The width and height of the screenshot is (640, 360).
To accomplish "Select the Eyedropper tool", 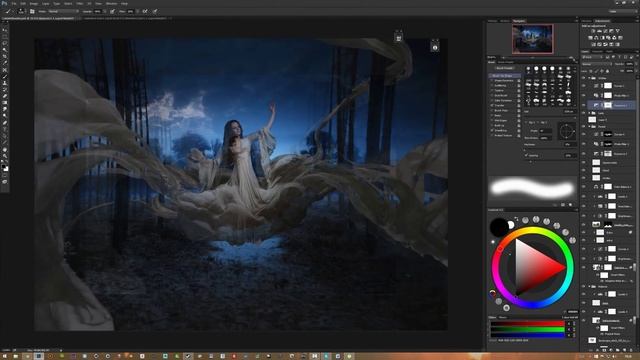I will 5,63.
